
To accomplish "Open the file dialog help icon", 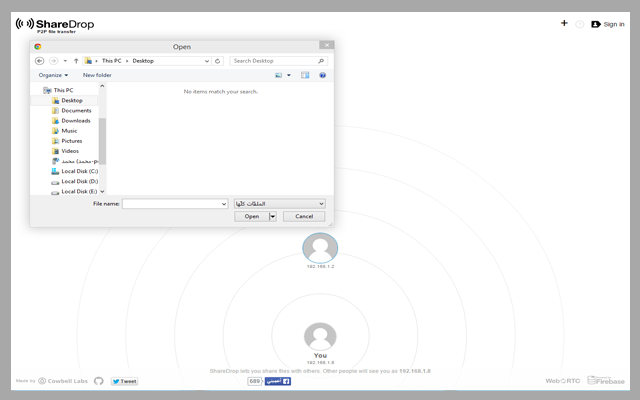I will 323,75.
